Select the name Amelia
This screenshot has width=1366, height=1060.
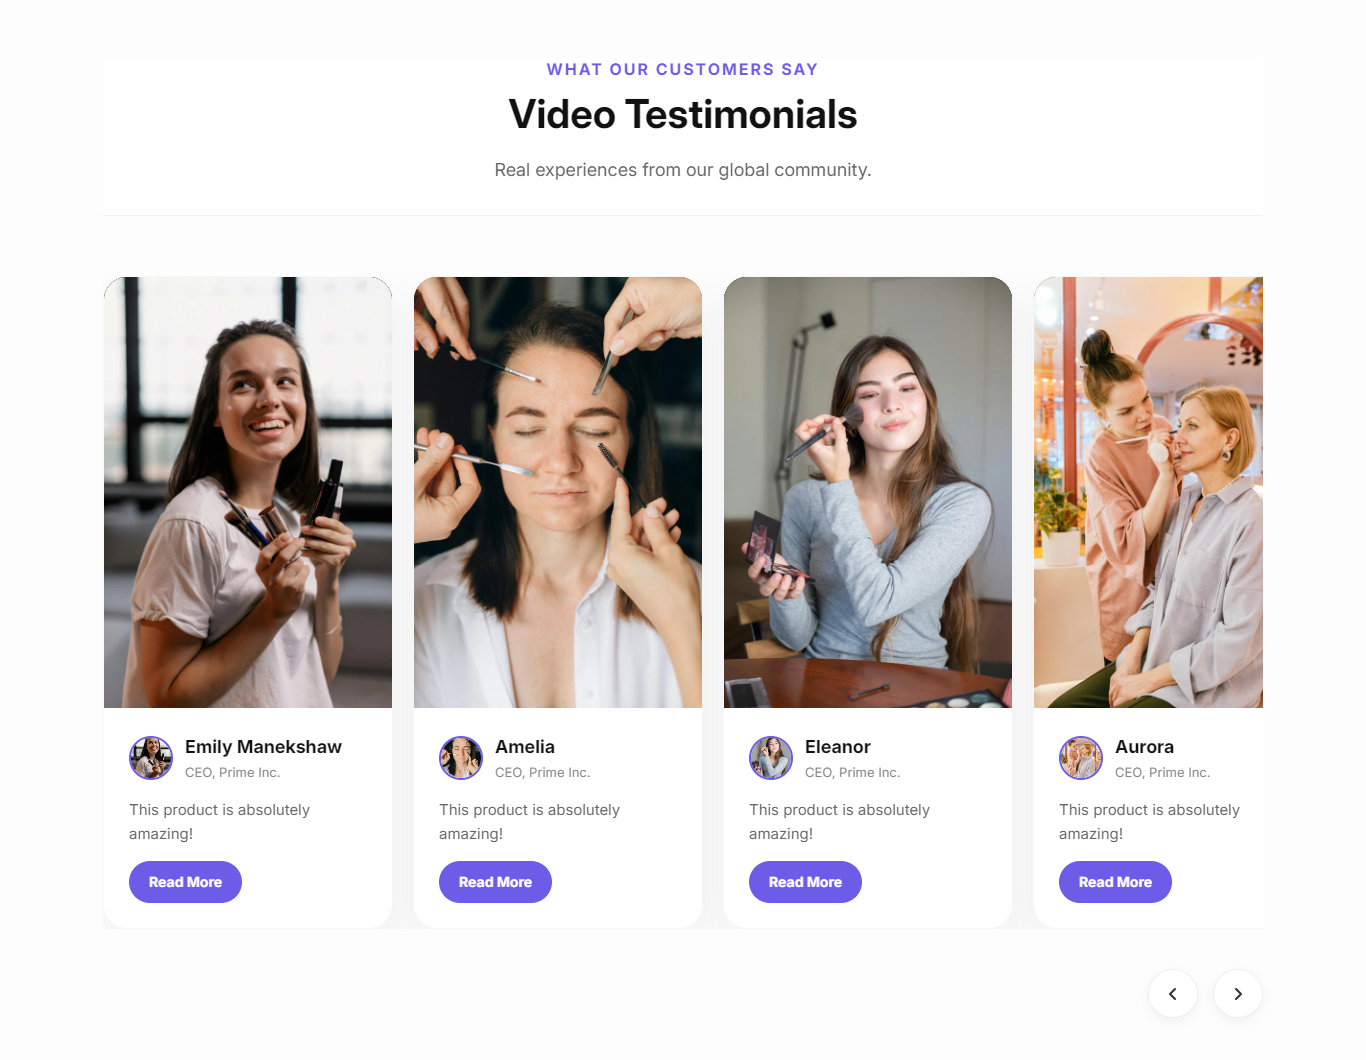coord(525,747)
